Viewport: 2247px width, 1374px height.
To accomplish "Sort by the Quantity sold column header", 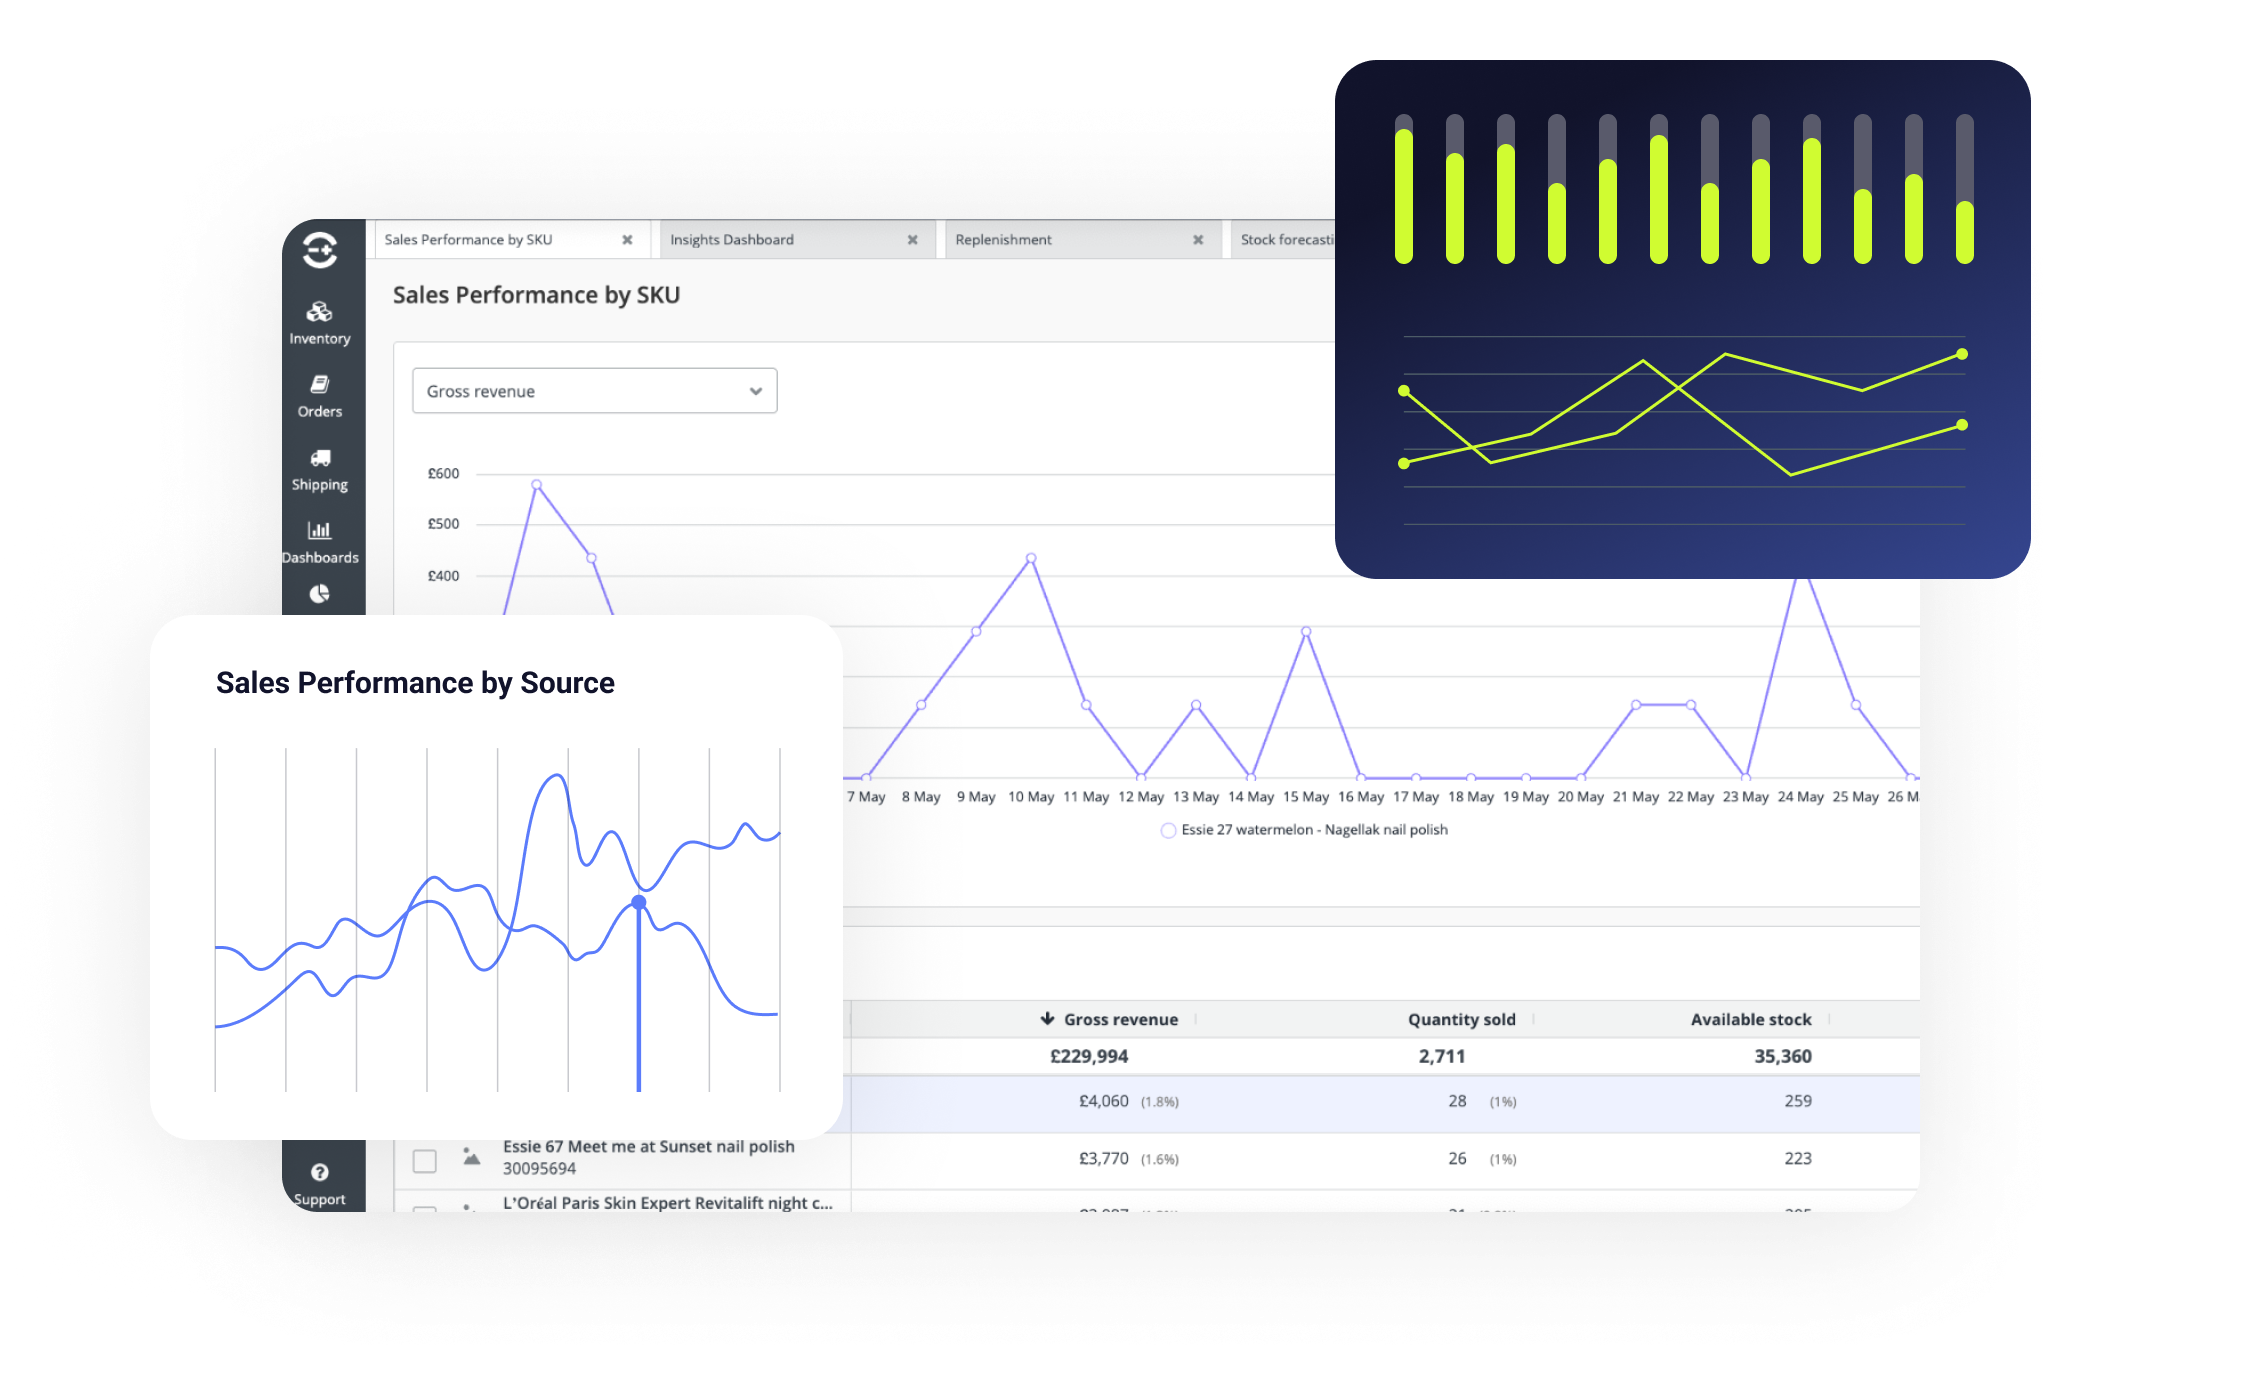I will pyautogui.click(x=1461, y=1019).
